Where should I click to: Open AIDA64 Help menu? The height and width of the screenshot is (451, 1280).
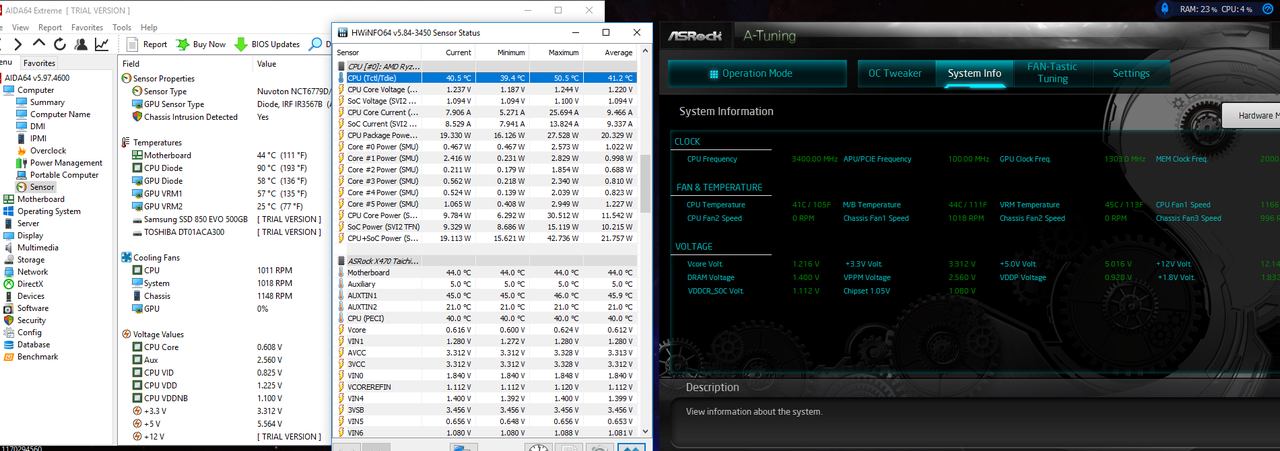pos(149,27)
